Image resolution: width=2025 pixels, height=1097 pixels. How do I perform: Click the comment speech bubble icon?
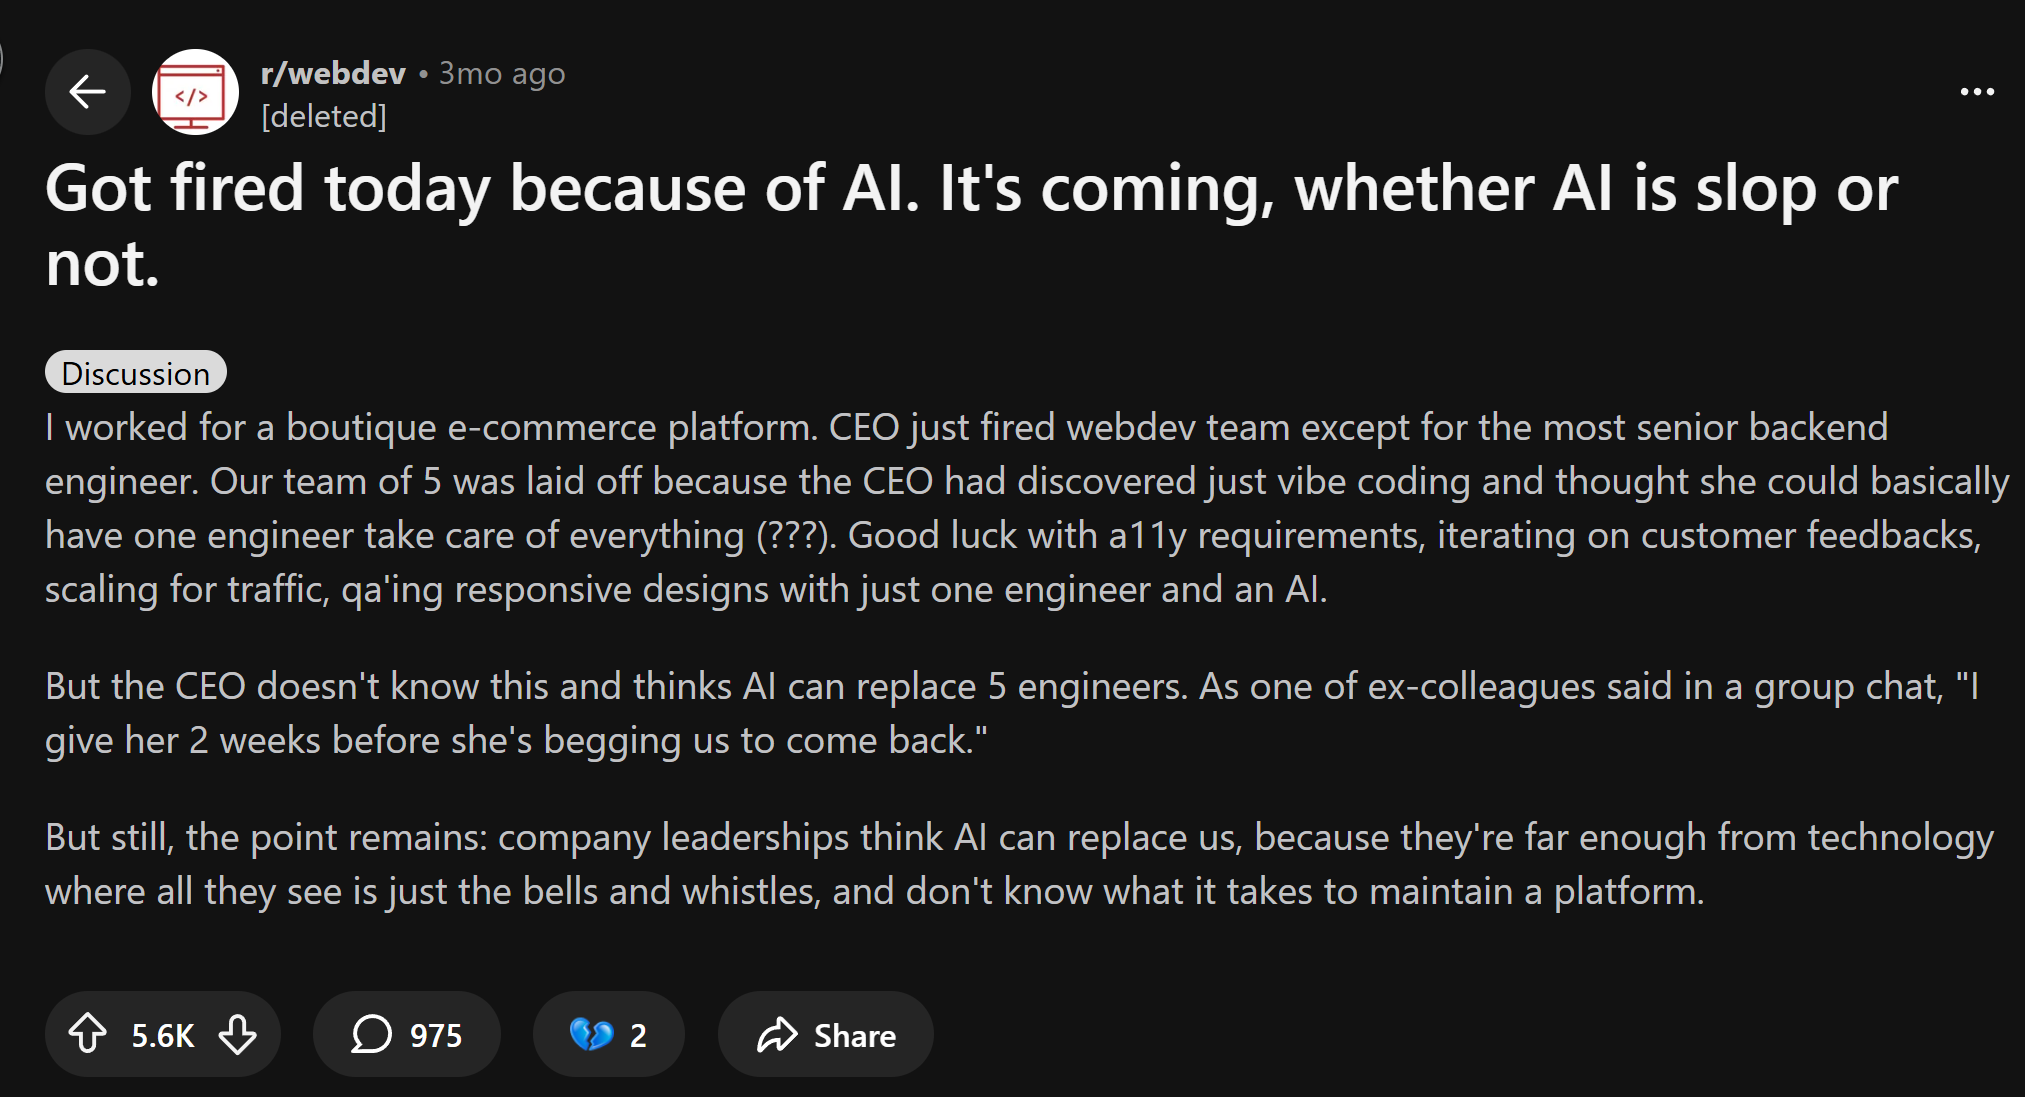tap(371, 1034)
